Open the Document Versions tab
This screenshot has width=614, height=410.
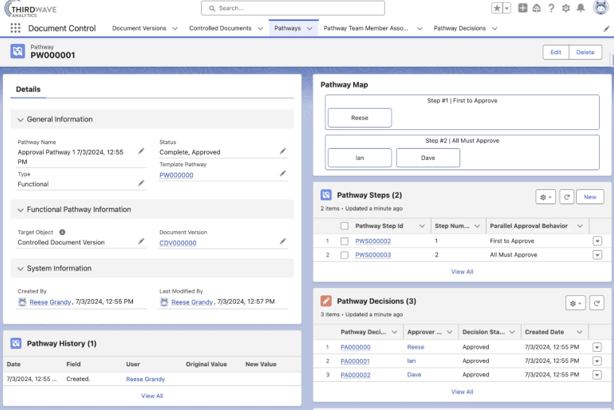tap(139, 28)
